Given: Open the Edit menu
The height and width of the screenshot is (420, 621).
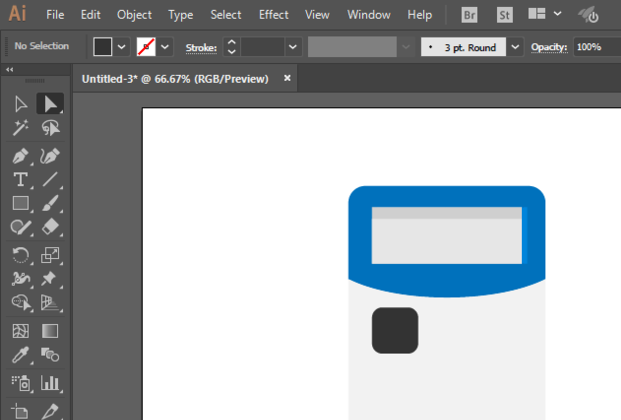Looking at the screenshot, I should [x=90, y=15].
